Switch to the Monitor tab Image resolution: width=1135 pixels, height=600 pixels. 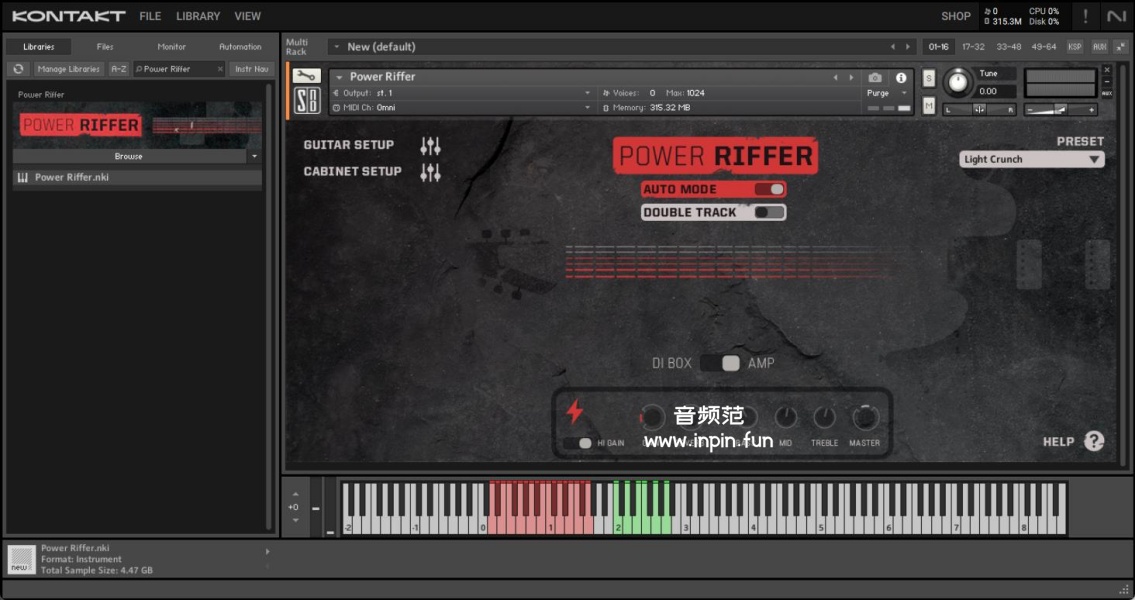[172, 46]
